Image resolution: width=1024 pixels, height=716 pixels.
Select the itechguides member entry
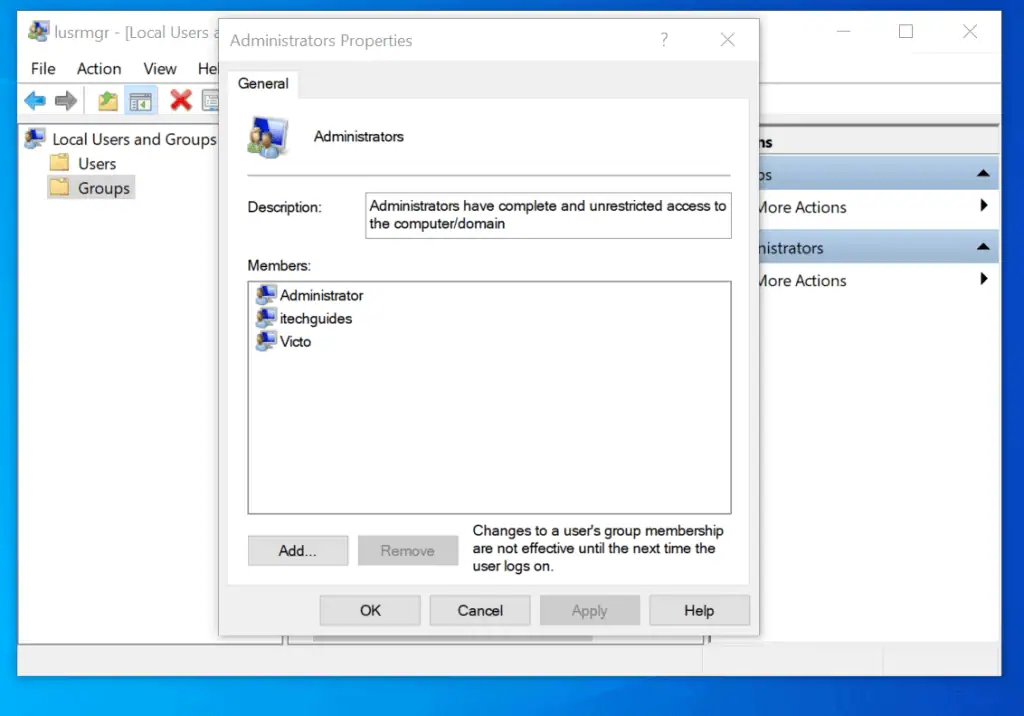(x=315, y=319)
